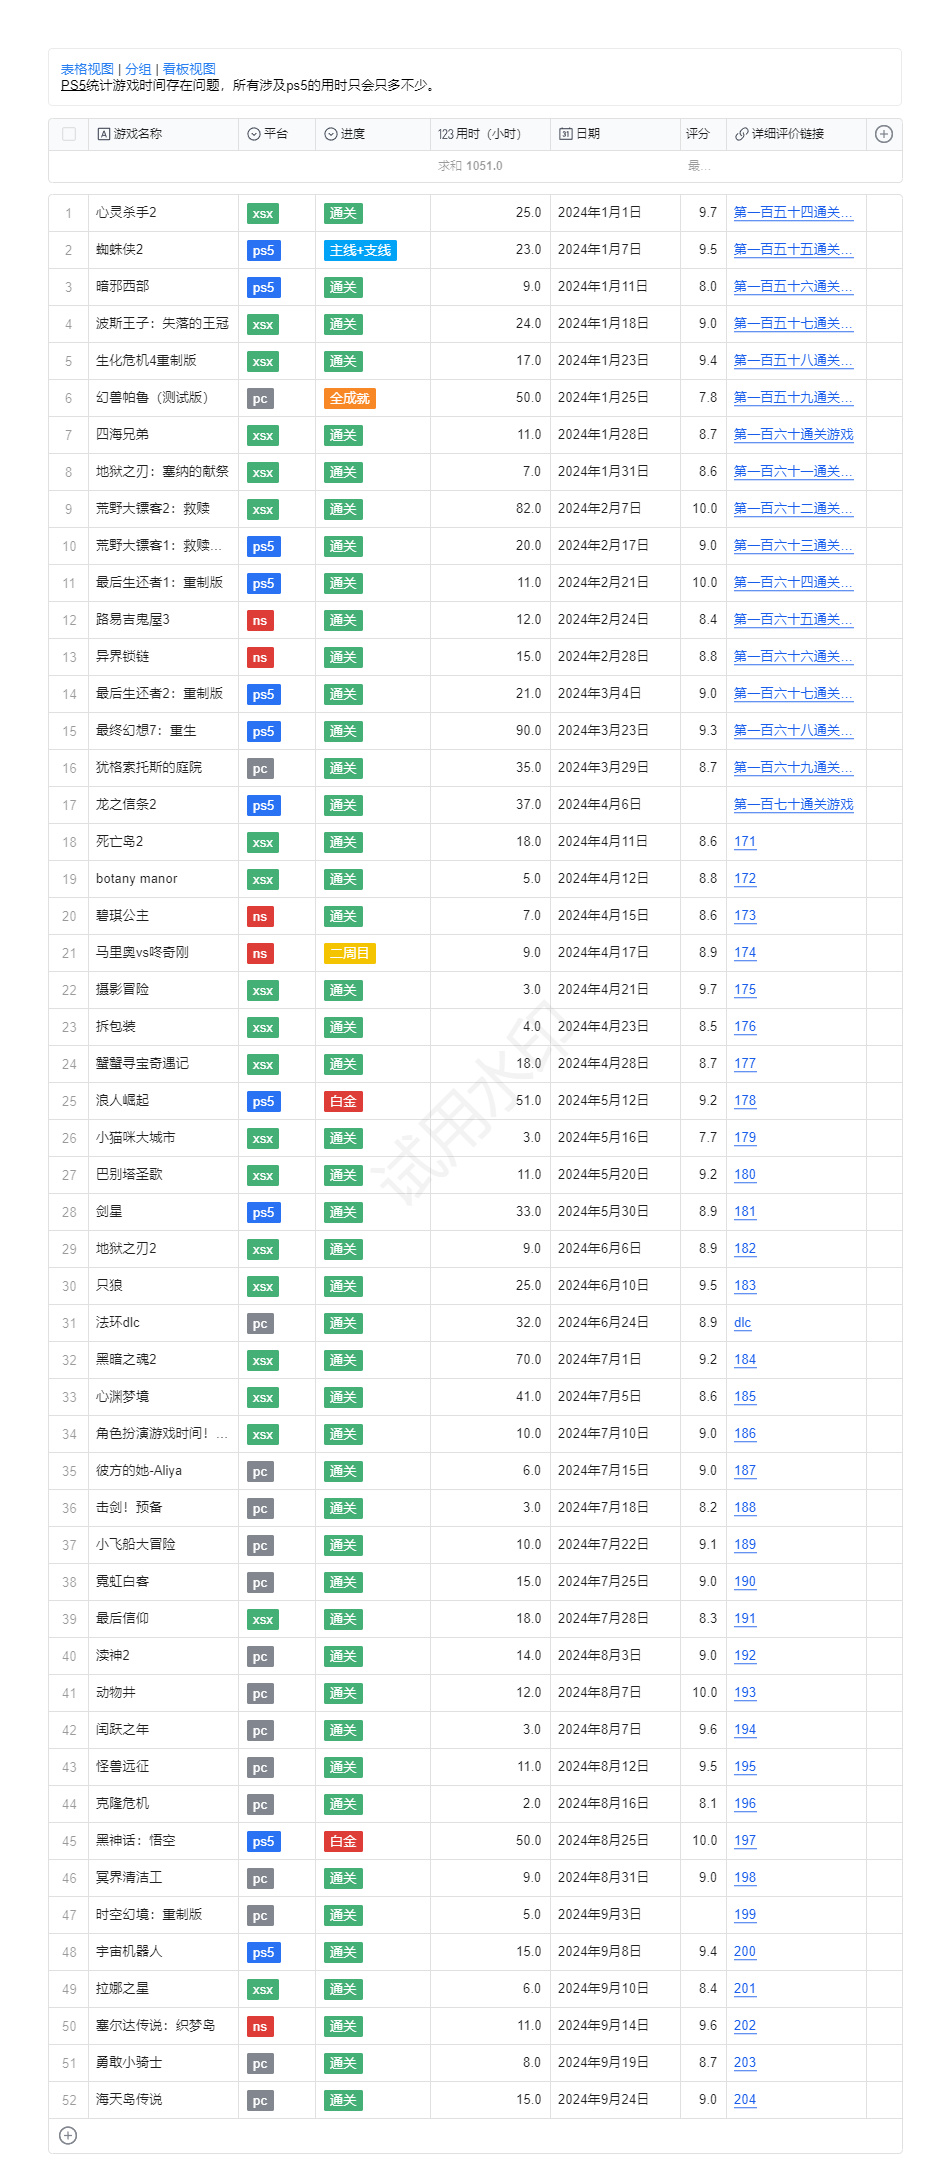Select row number 52
Viewport: 950px width, 2160px height.
69,2100
